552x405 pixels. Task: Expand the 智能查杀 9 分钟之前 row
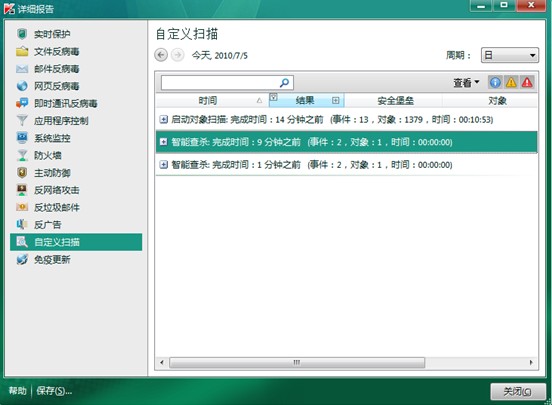pos(163,142)
